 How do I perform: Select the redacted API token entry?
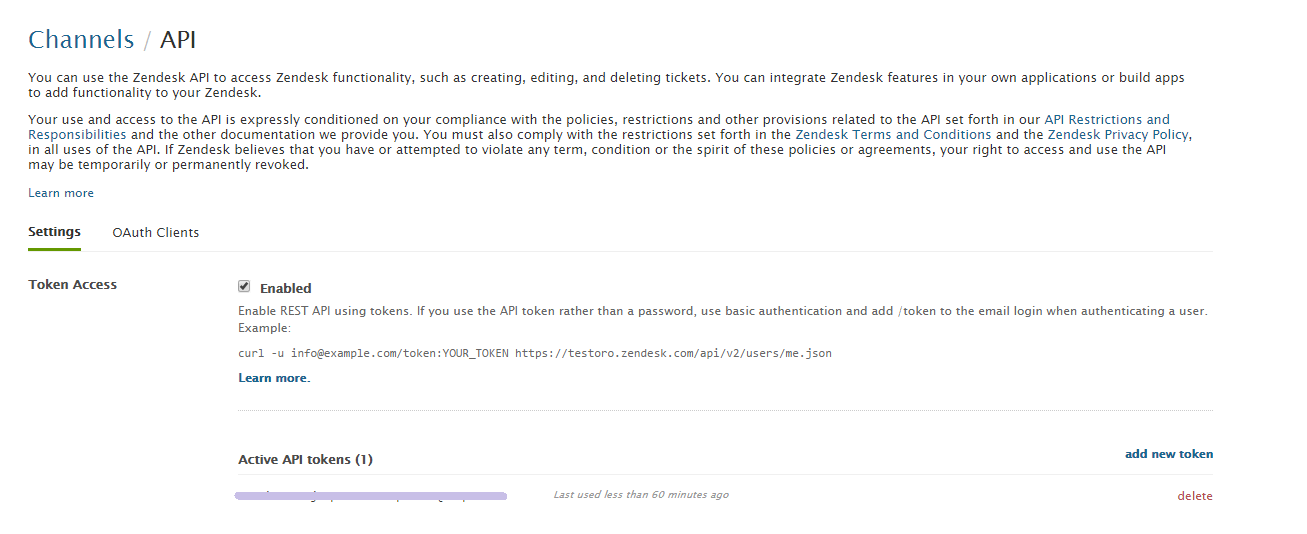pos(371,495)
